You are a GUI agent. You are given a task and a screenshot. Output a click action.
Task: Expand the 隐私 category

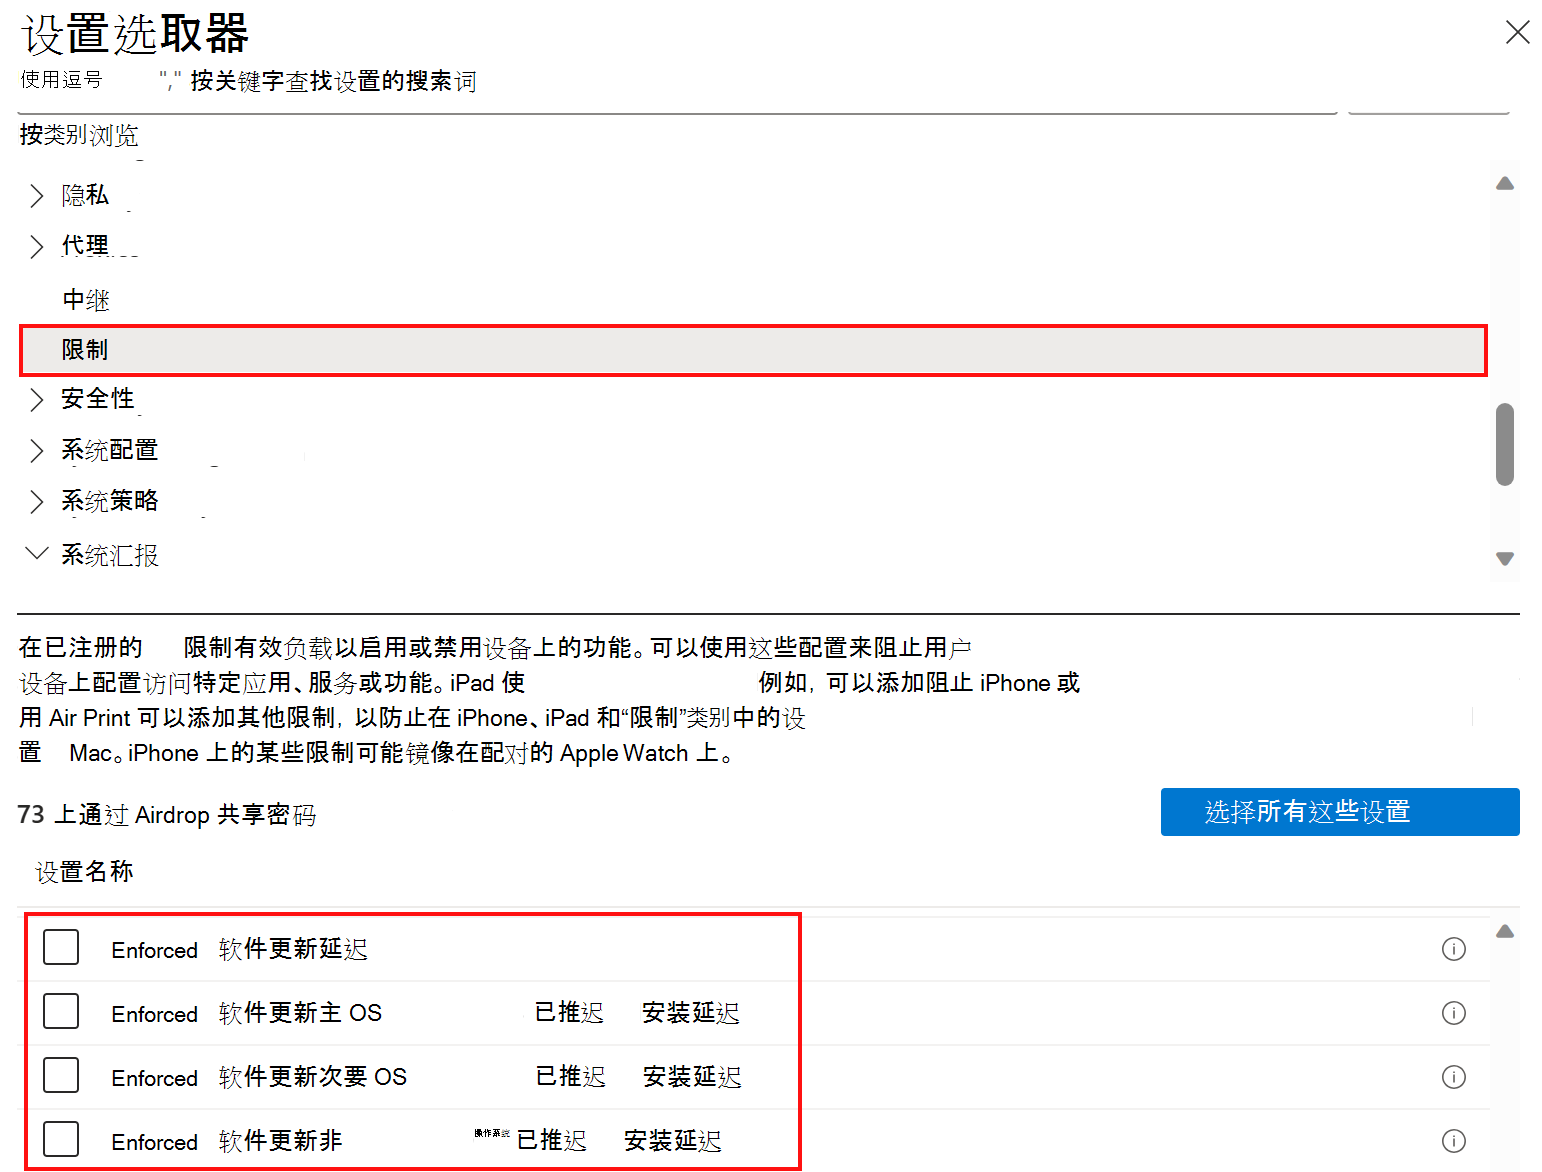(37, 196)
